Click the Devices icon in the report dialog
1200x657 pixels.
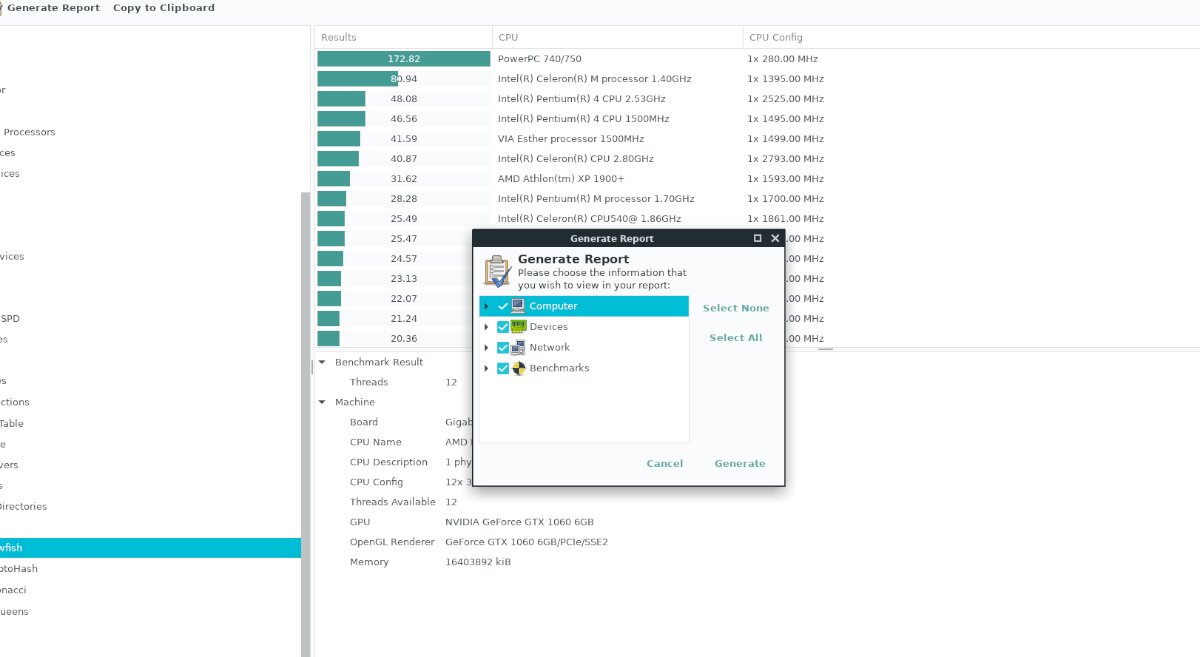coord(517,327)
